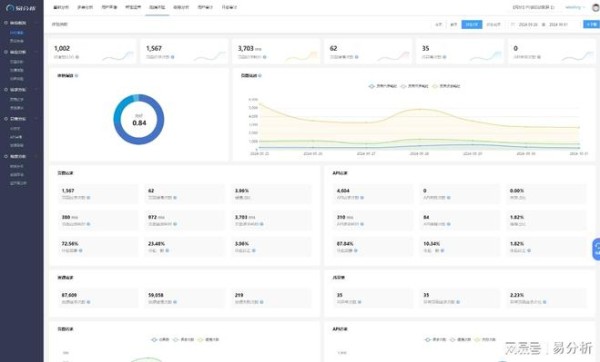The width and height of the screenshot is (600, 362).
Task: Click the info icon under the 1,567 top card
Action: pyautogui.click(x=173, y=57)
